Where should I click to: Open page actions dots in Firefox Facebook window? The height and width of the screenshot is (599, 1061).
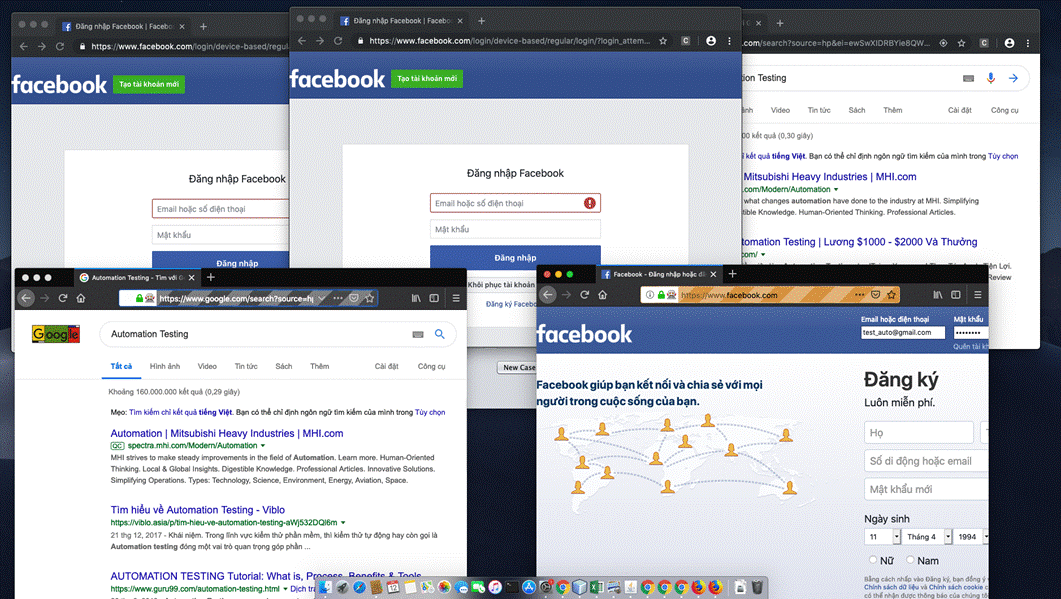(859, 294)
